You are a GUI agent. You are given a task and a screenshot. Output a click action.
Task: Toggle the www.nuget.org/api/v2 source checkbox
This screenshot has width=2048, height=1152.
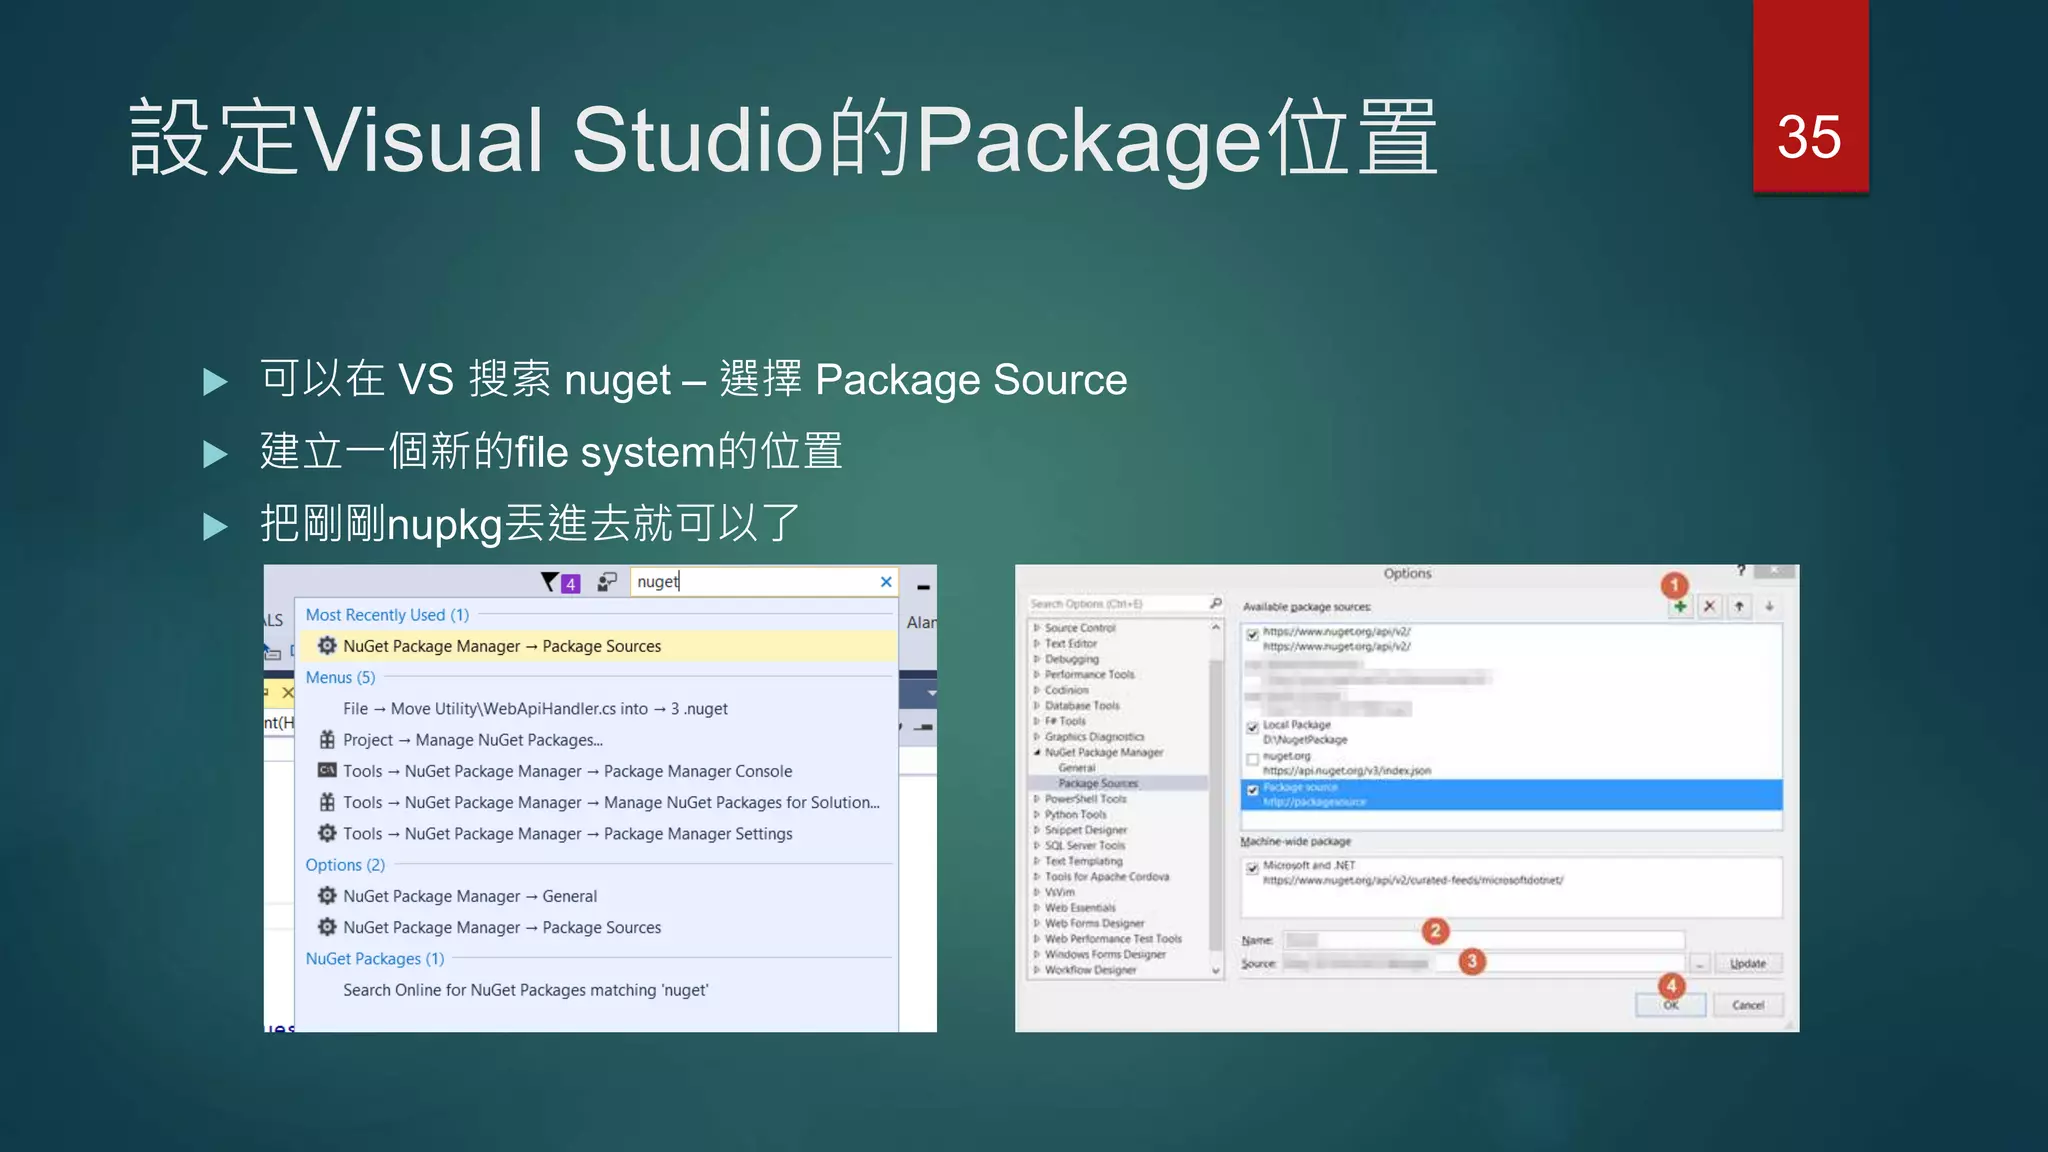[1252, 634]
